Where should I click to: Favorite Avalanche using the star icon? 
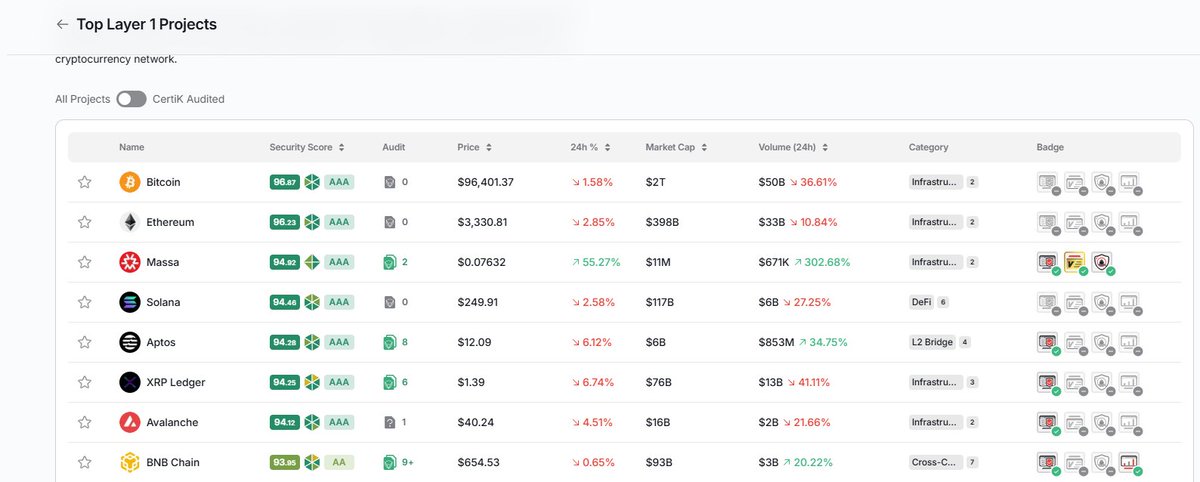[85, 422]
